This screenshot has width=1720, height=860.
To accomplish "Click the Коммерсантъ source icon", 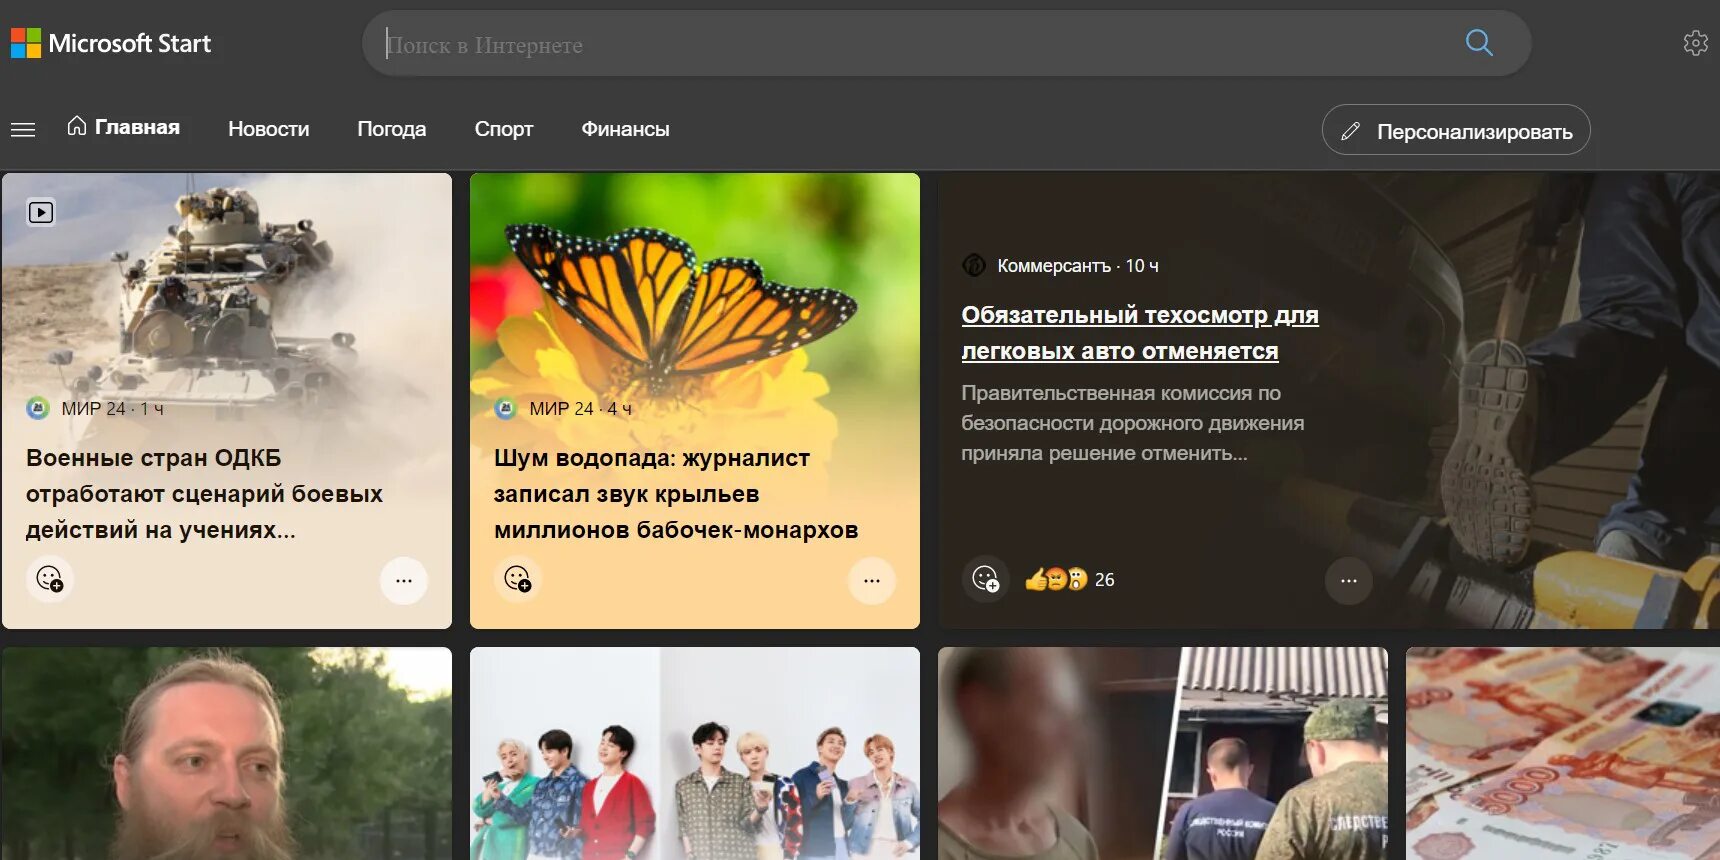I will tap(974, 266).
